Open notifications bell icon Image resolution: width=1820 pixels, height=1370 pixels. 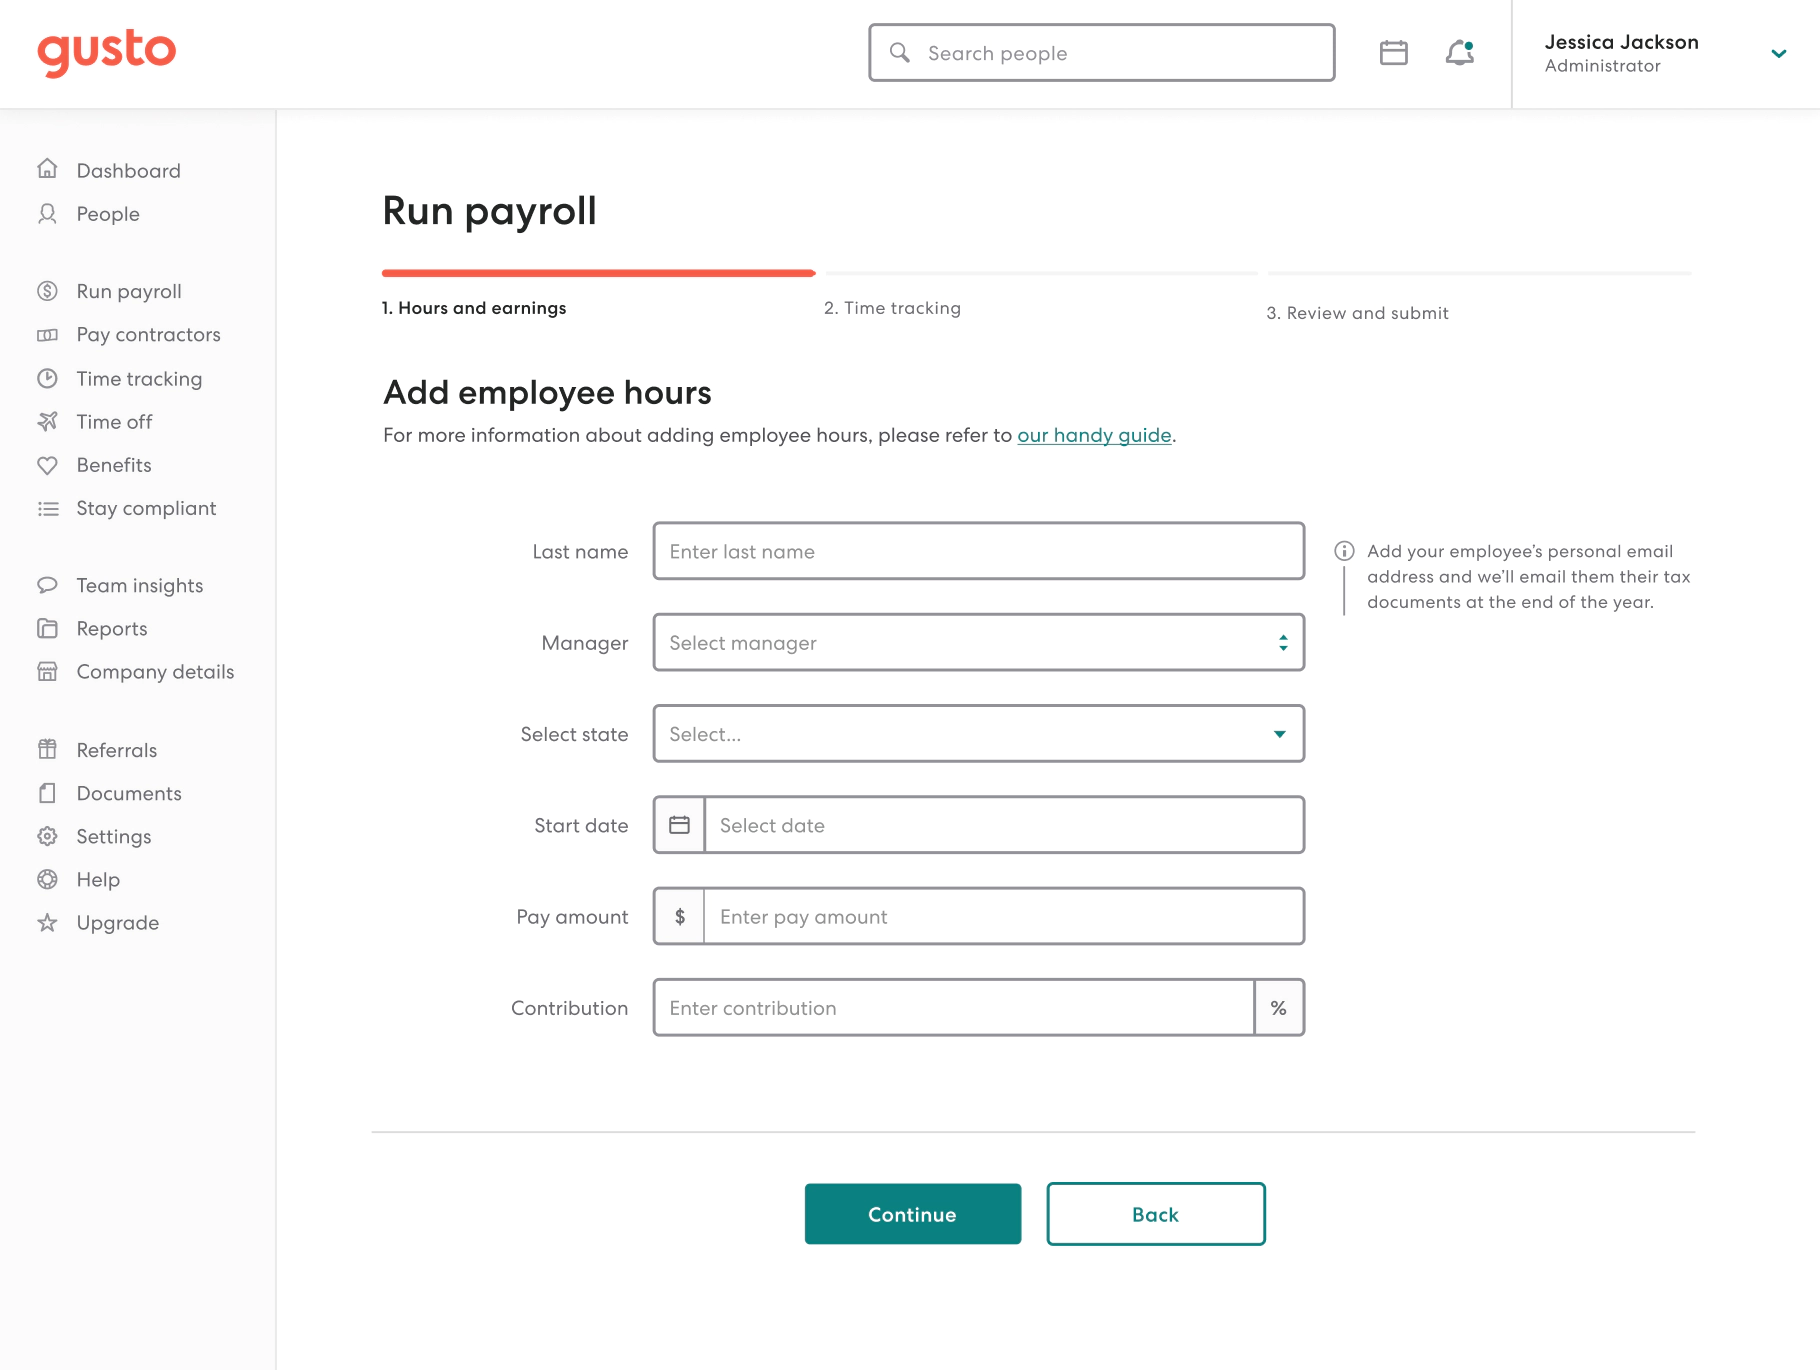[1460, 53]
